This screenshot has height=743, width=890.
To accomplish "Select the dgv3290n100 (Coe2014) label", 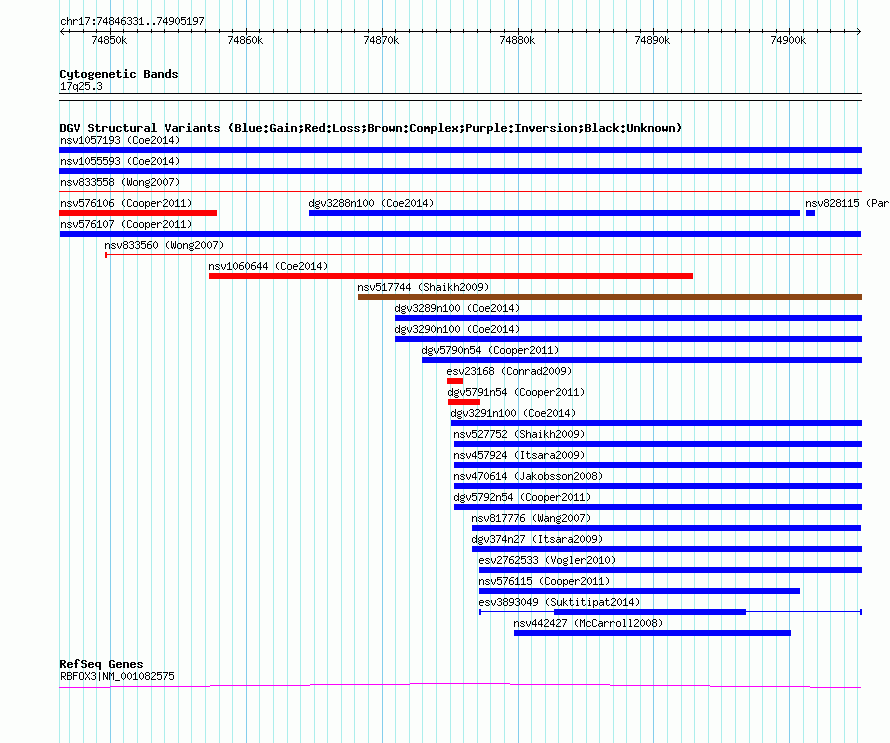I will 457,329.
